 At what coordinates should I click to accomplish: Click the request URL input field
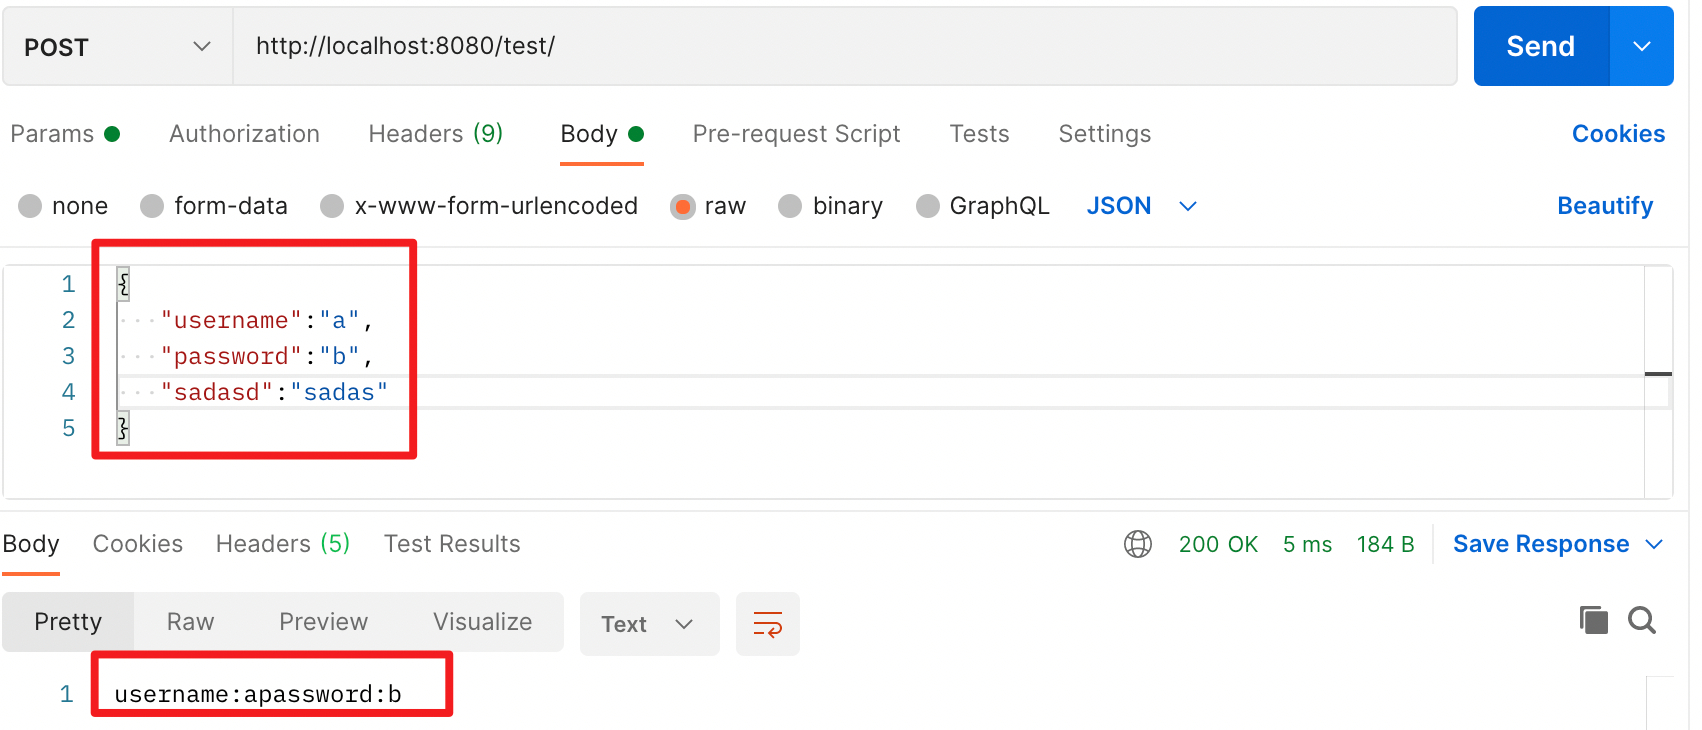point(844,47)
